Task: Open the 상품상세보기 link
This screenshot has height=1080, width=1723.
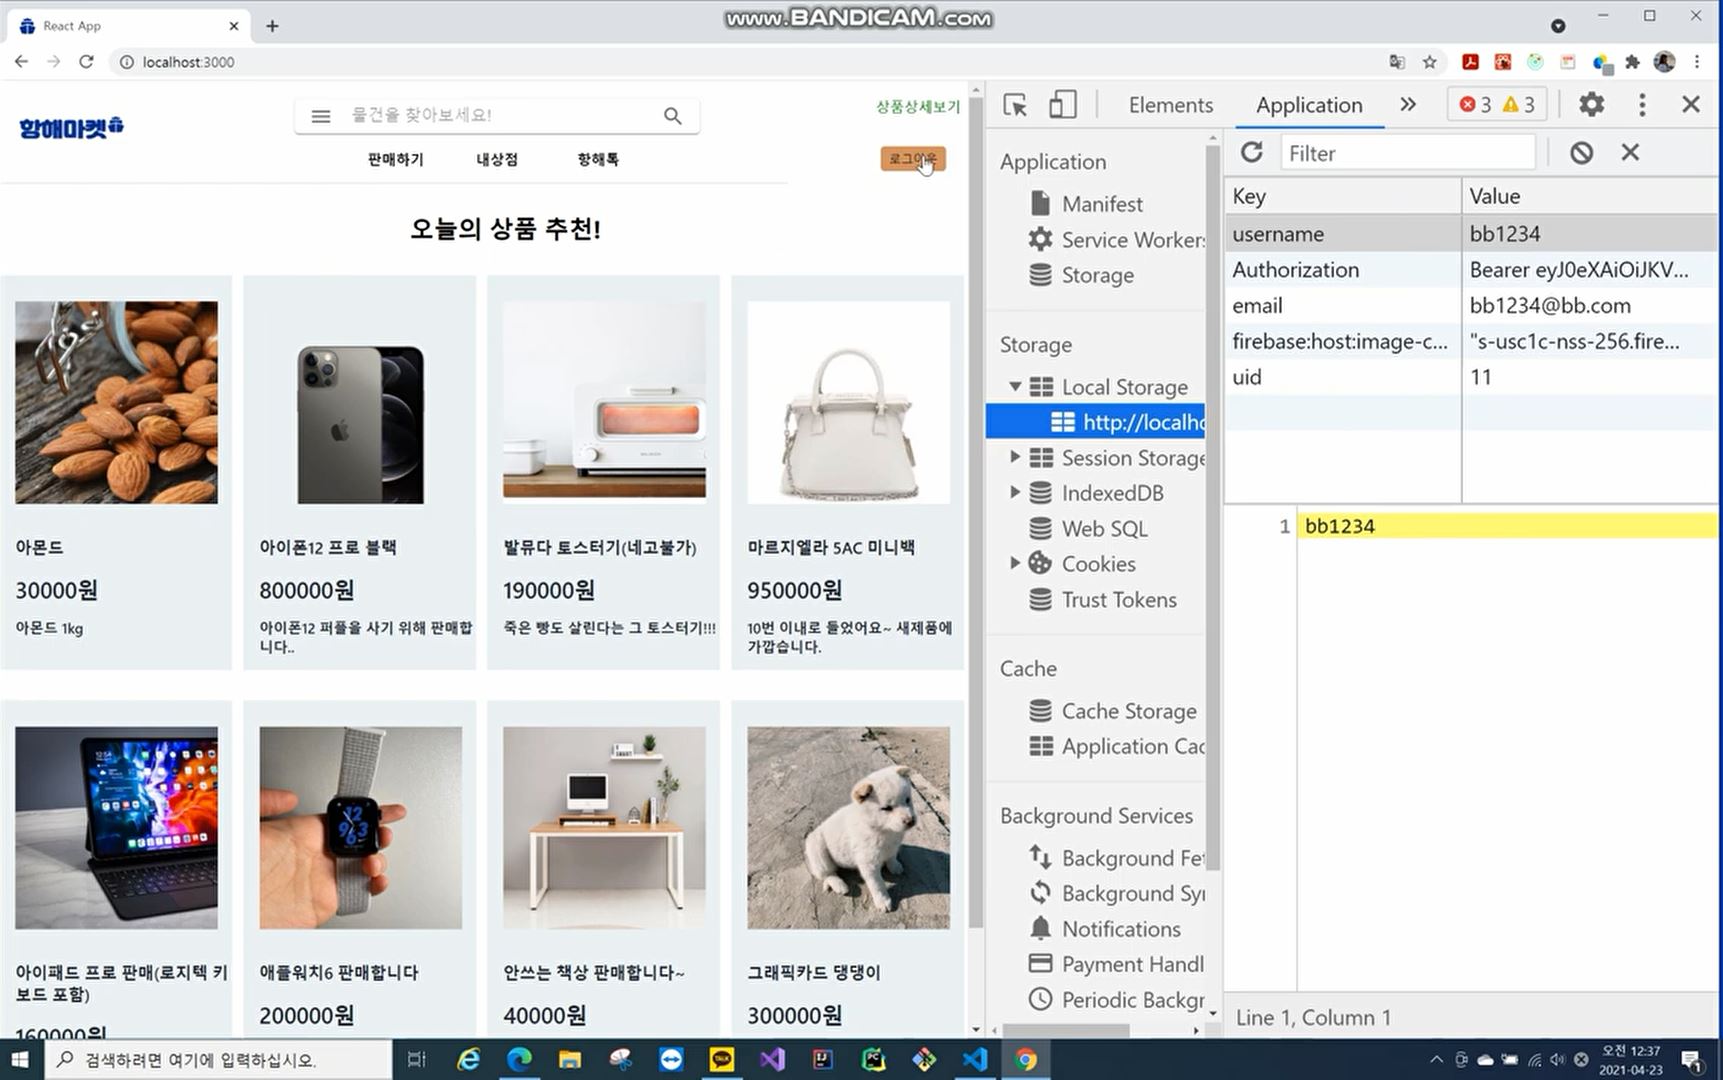Action: coord(917,107)
